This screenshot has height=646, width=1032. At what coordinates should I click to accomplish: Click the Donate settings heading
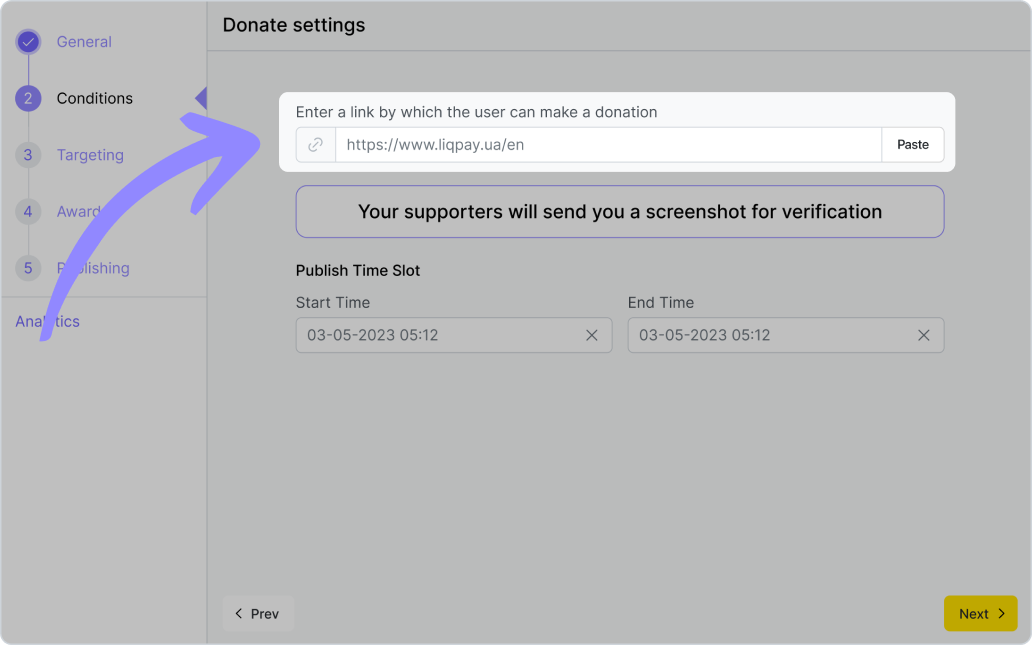click(x=294, y=25)
